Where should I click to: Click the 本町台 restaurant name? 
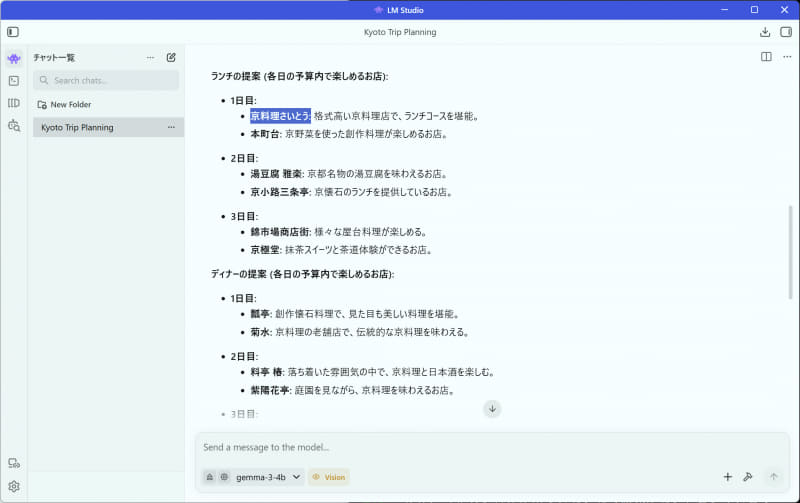click(264, 134)
